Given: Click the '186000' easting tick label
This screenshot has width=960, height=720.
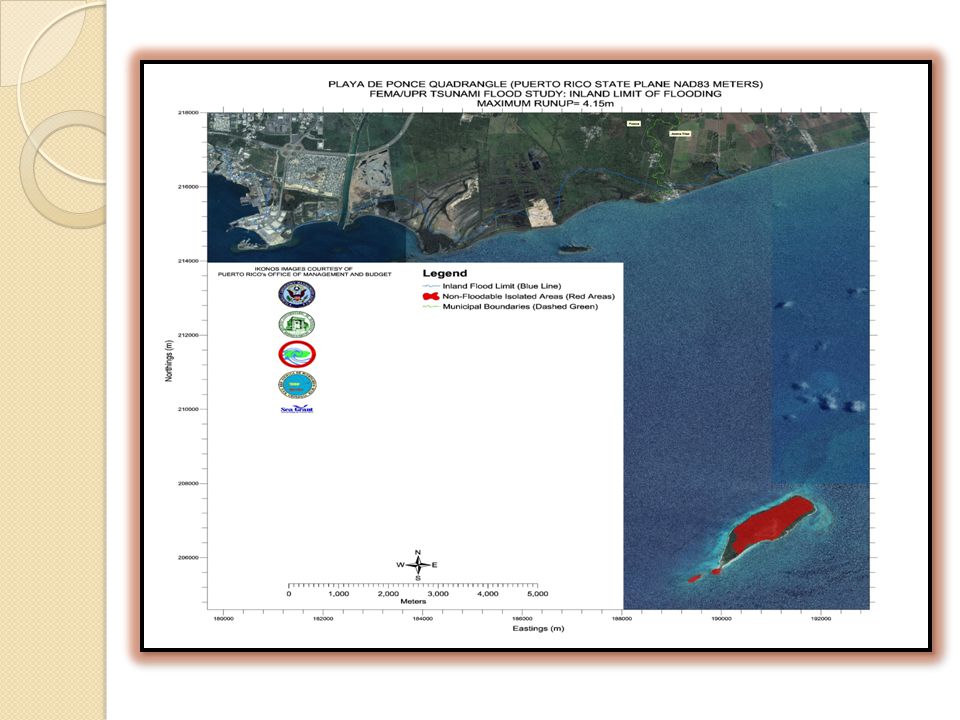Looking at the screenshot, I should tap(522, 618).
